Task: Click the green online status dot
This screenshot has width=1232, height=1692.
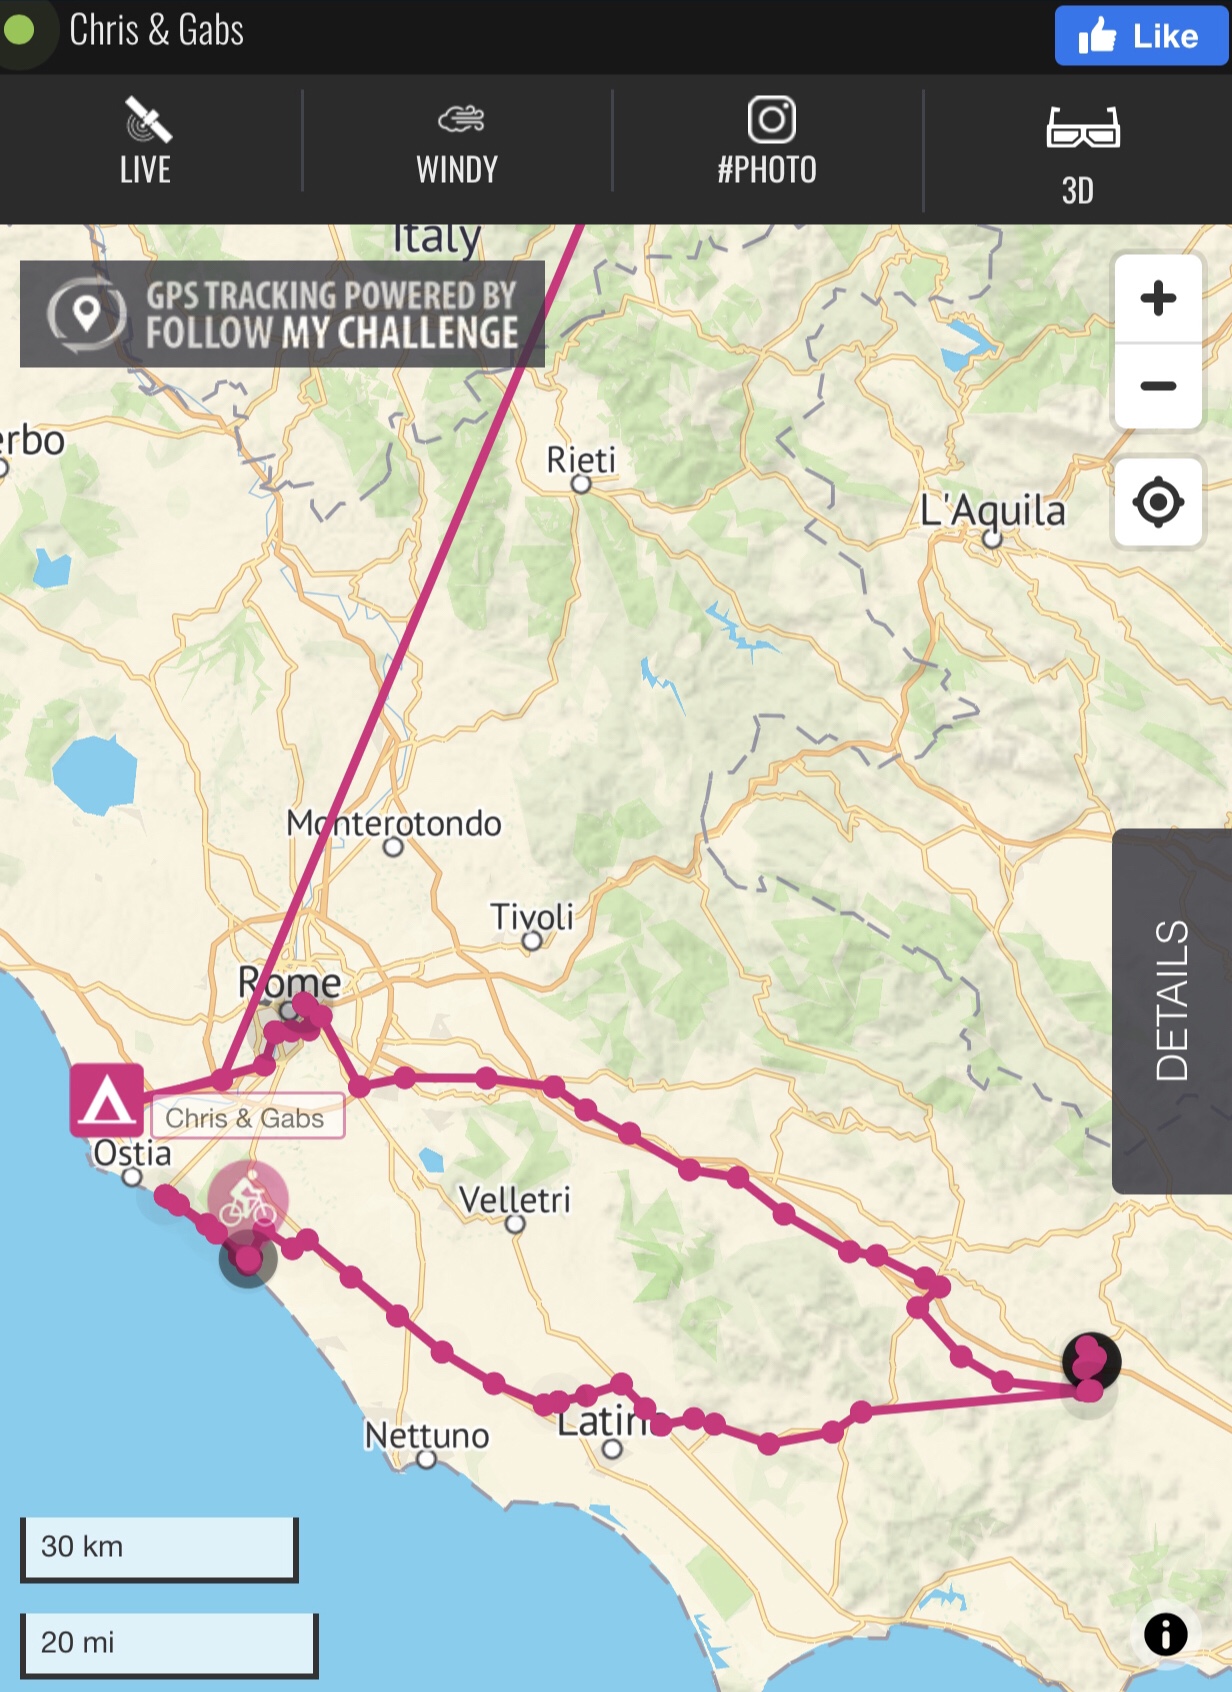Action: tap(19, 31)
